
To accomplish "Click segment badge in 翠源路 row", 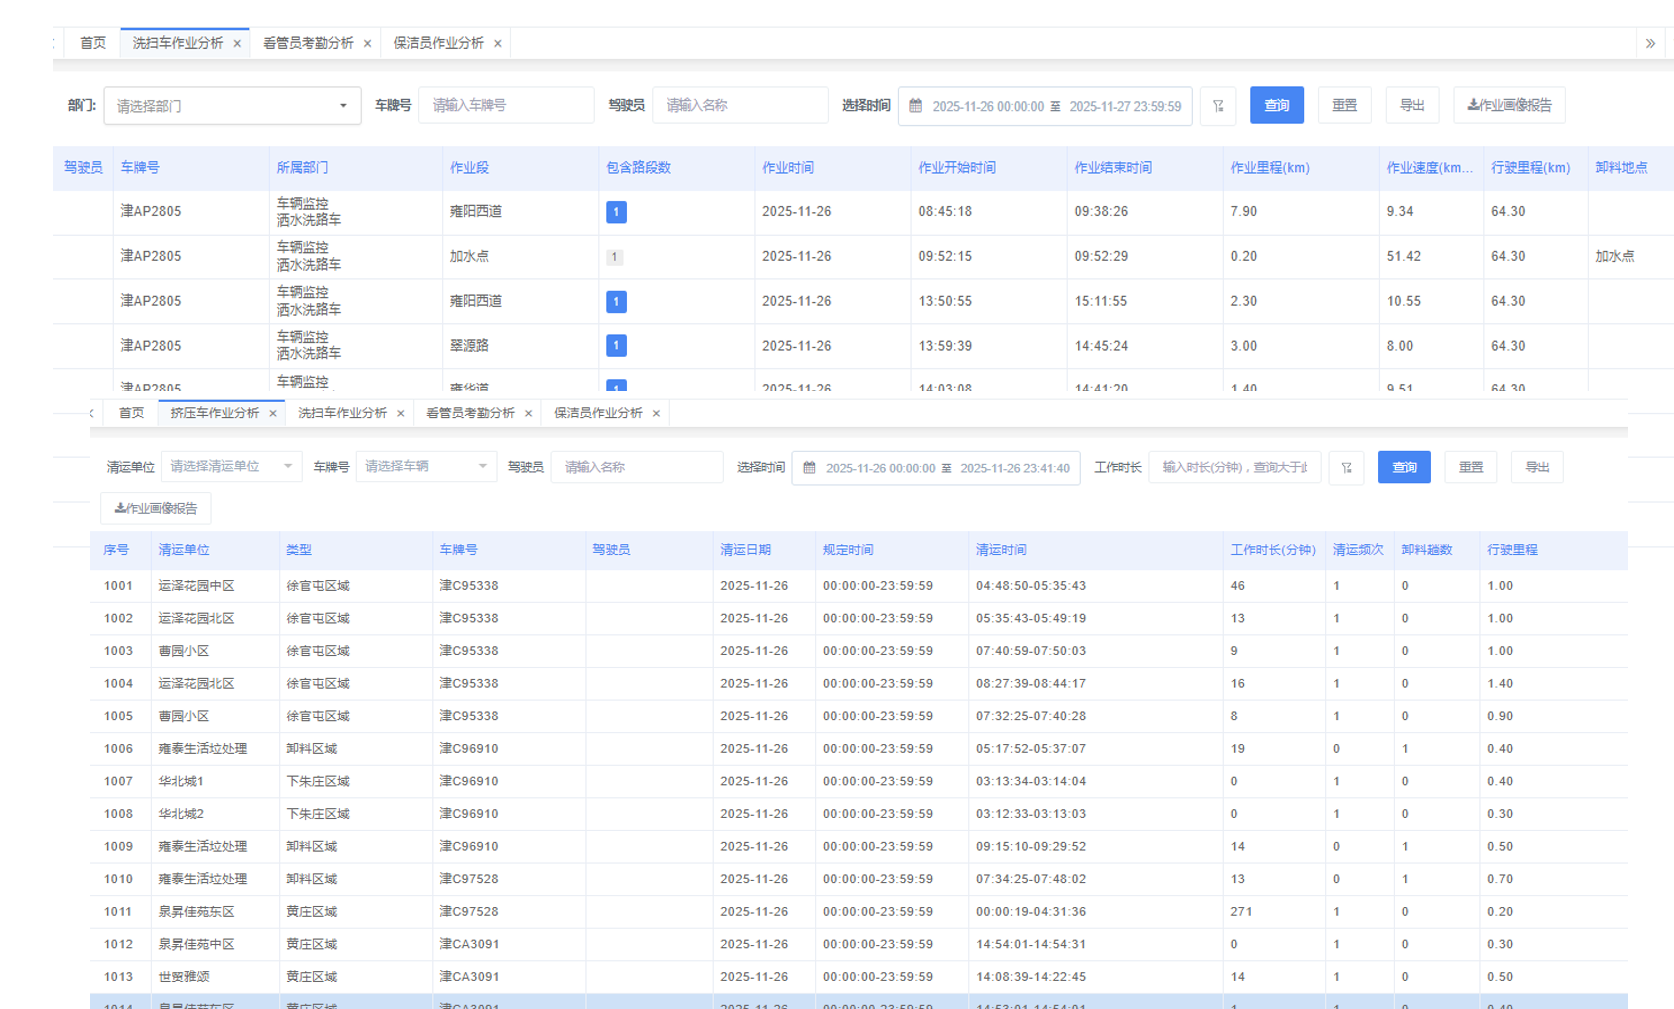I will point(616,346).
